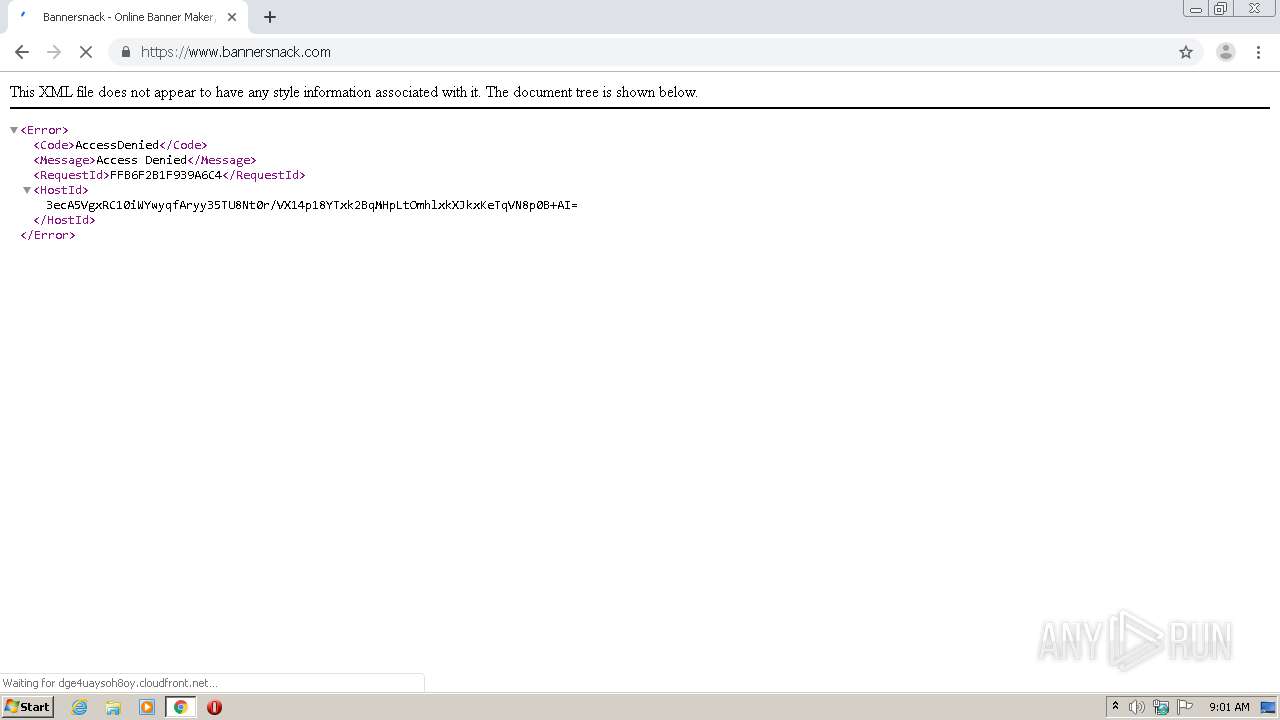Screen dimensions: 1280x720
Task: Collapse the HostId XML node
Action: (x=27, y=190)
